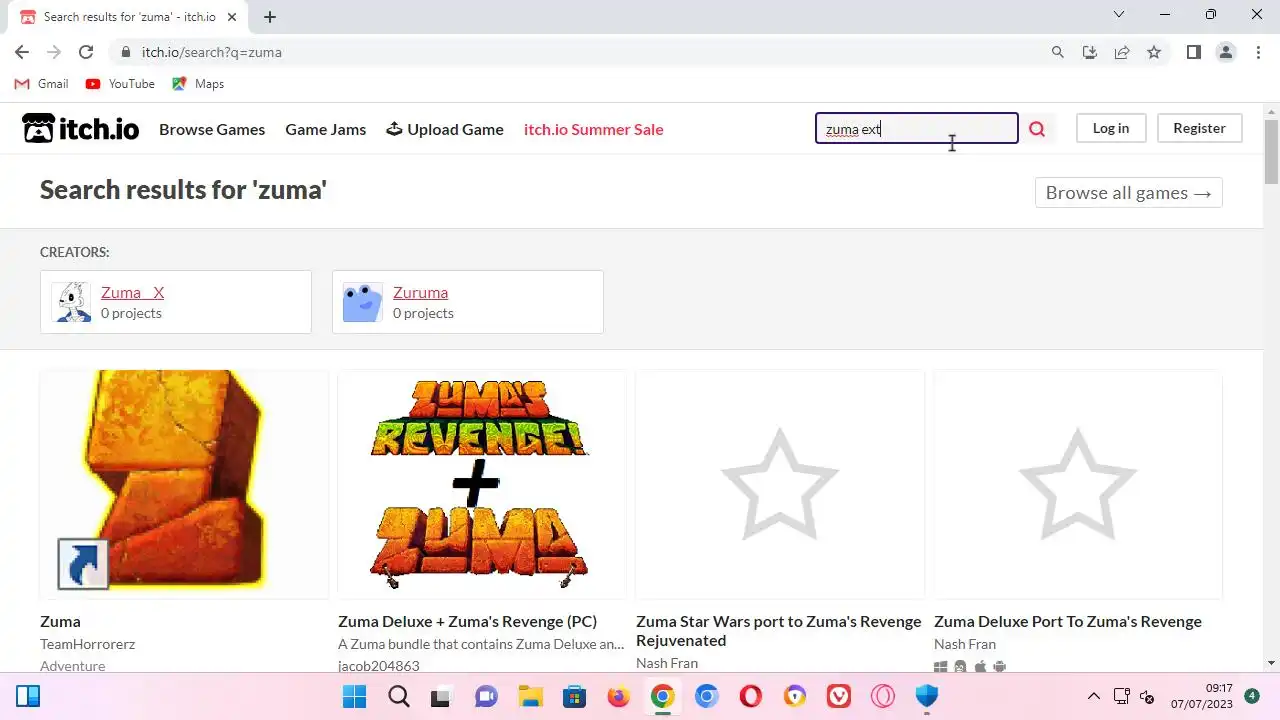Image resolution: width=1280 pixels, height=720 pixels.
Task: Launch Vivaldi from the taskbar
Action: [838, 696]
